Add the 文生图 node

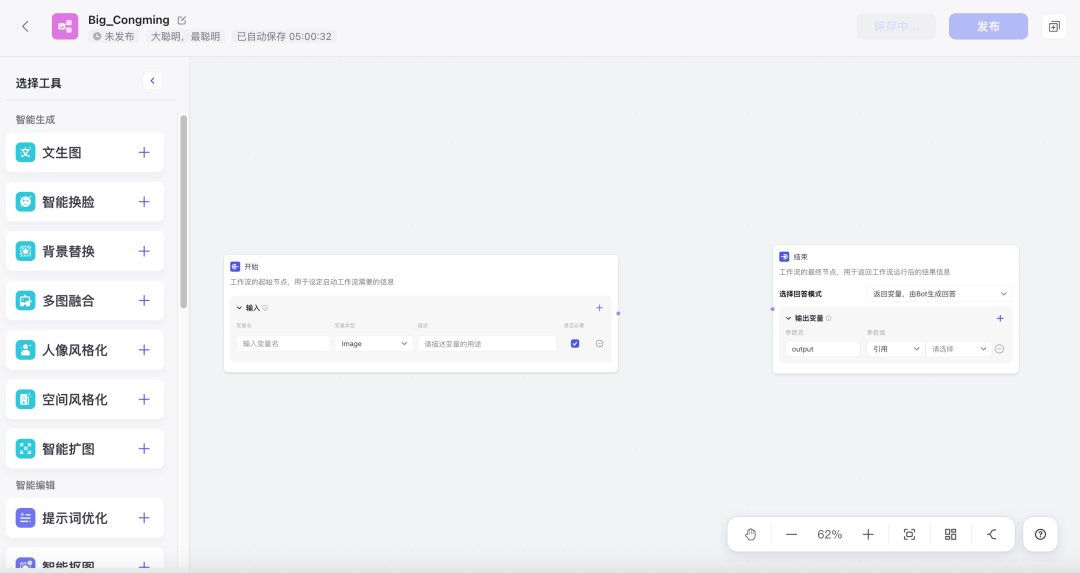point(144,152)
